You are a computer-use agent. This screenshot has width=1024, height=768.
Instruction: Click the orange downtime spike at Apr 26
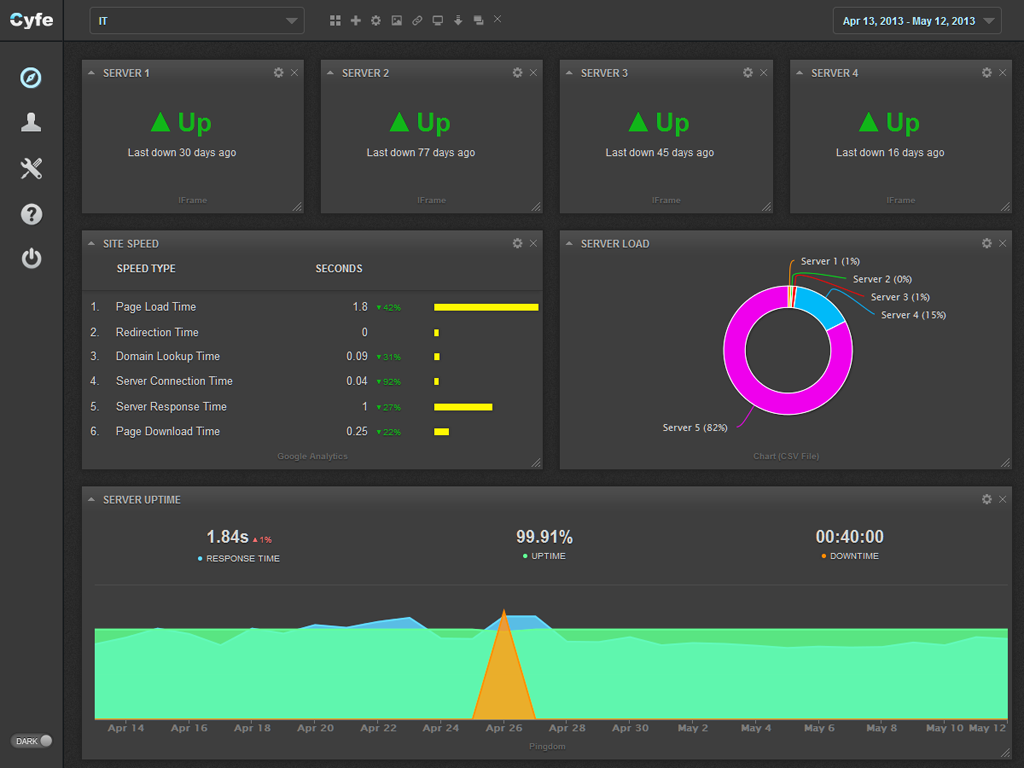[x=504, y=680]
